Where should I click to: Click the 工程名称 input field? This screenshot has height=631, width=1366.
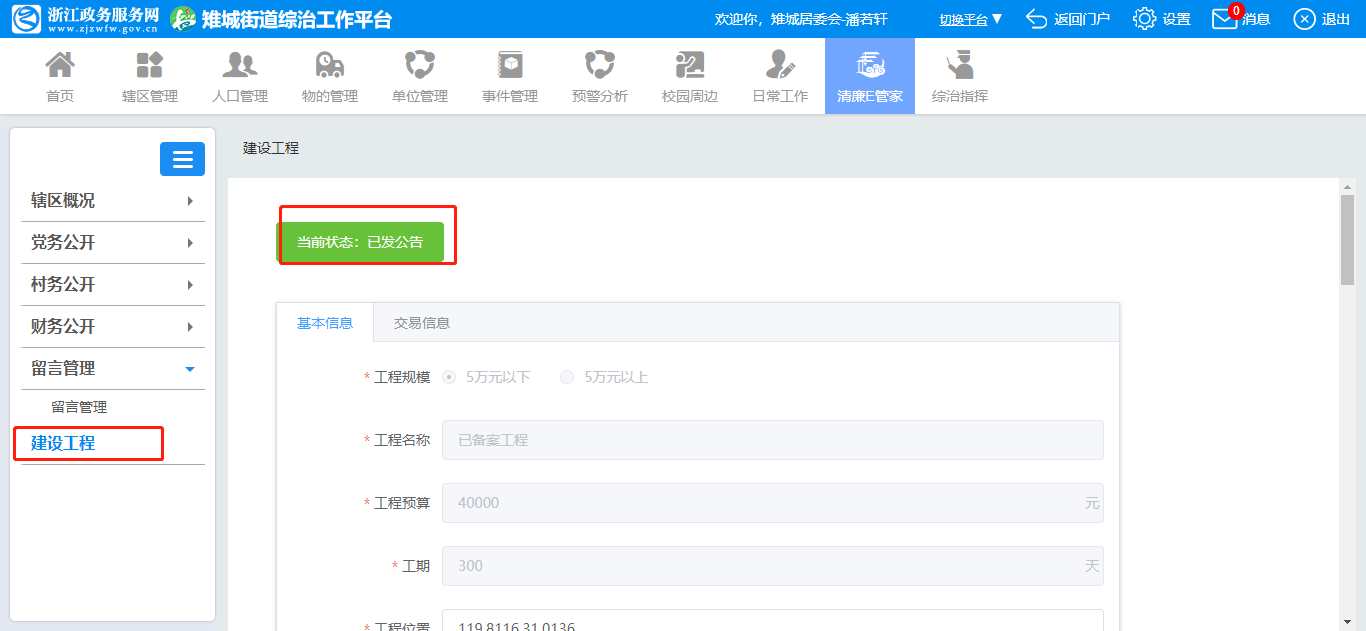[x=773, y=440]
